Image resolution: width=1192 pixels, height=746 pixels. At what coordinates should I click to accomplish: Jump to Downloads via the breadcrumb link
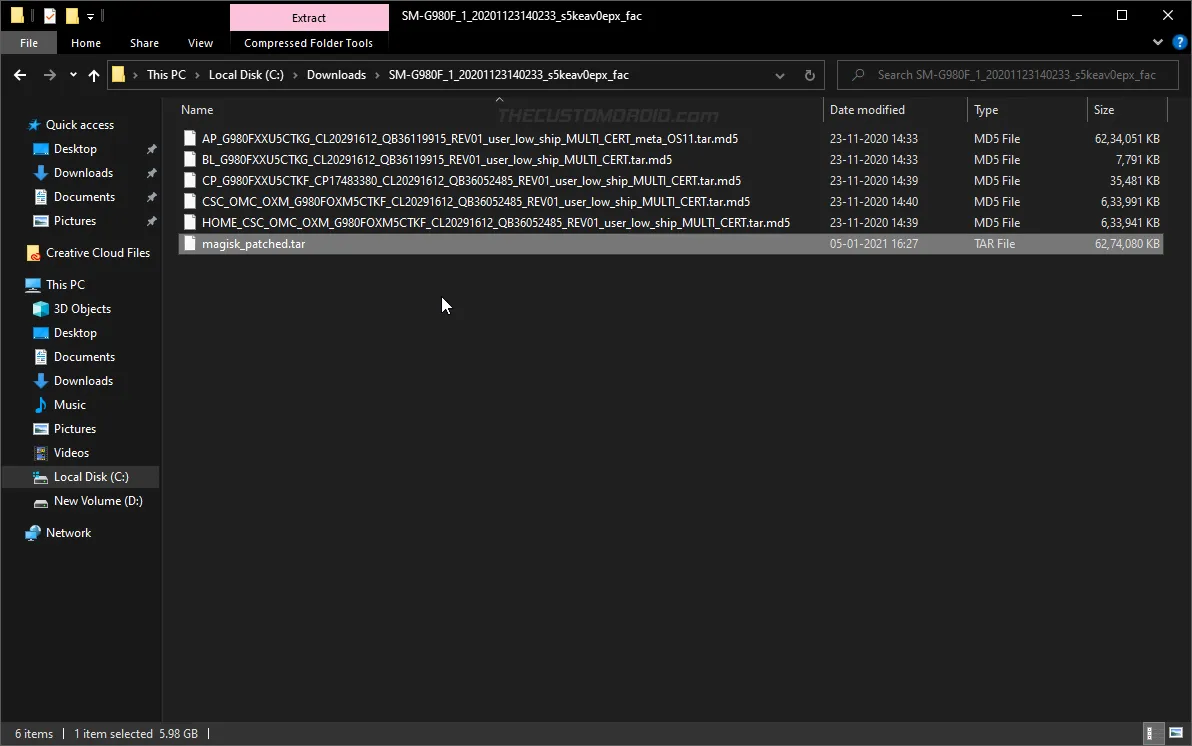tap(337, 74)
